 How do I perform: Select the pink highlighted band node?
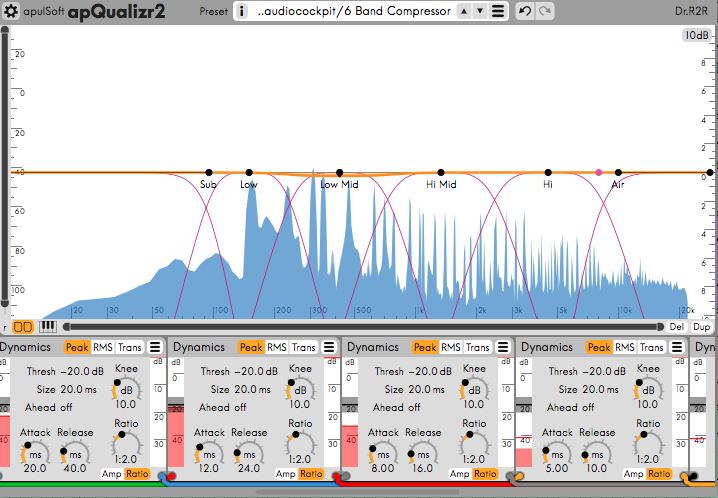599,173
